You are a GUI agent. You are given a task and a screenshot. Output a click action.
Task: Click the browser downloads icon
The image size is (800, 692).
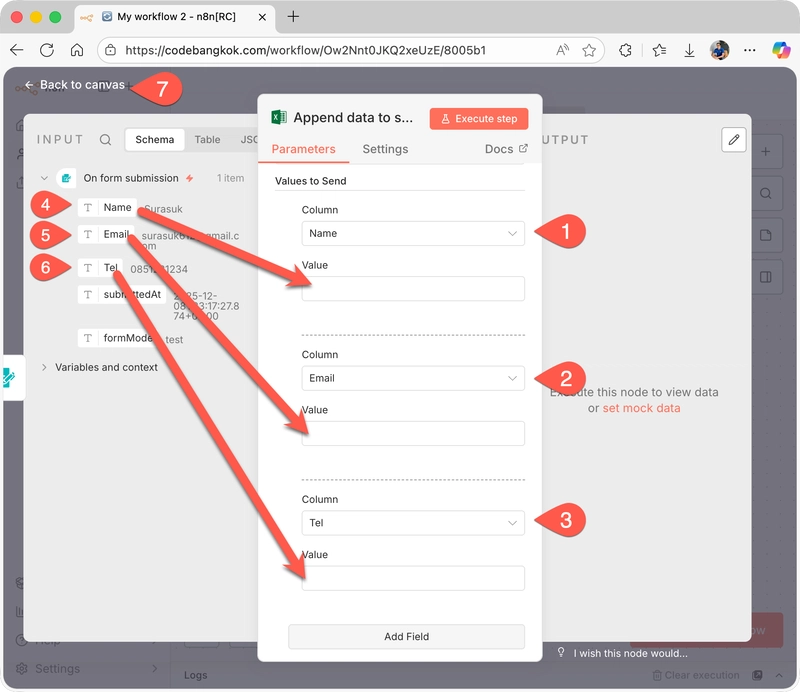689,50
